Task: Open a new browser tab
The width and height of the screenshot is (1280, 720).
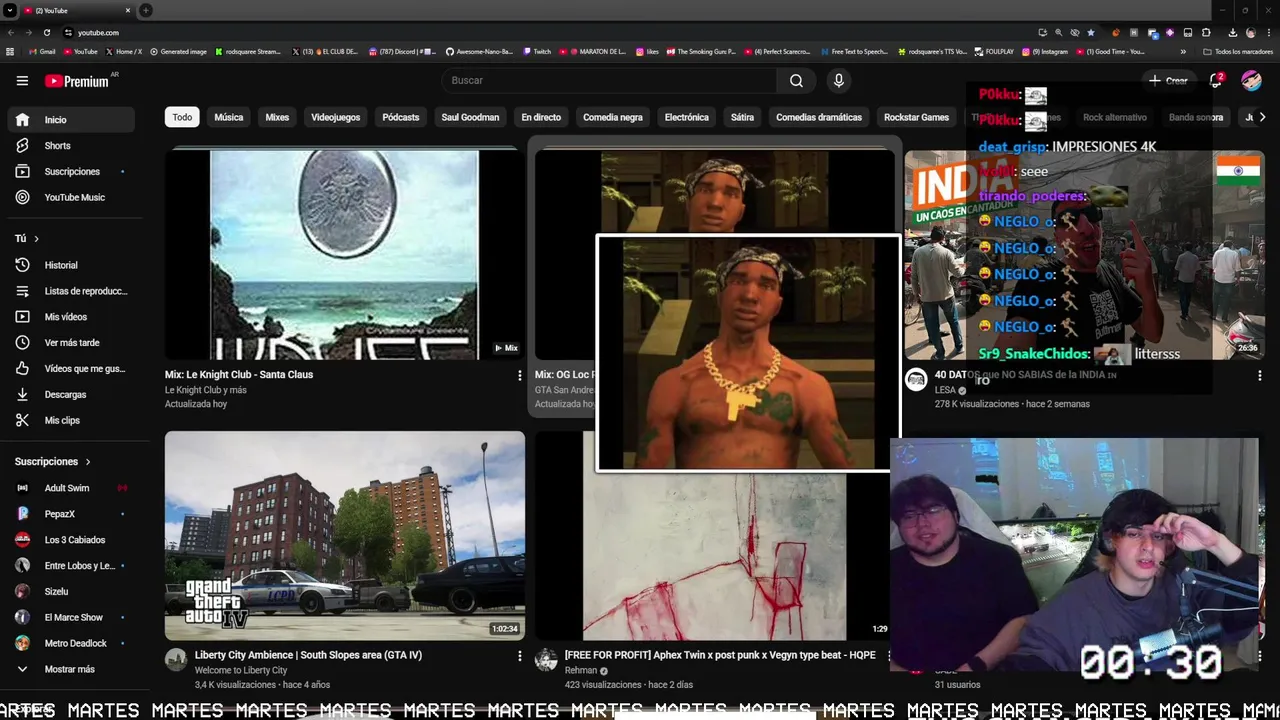Action: pos(146,10)
